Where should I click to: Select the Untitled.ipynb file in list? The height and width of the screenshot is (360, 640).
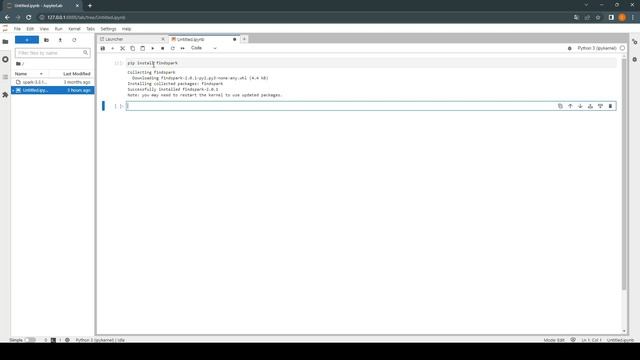click(53, 90)
